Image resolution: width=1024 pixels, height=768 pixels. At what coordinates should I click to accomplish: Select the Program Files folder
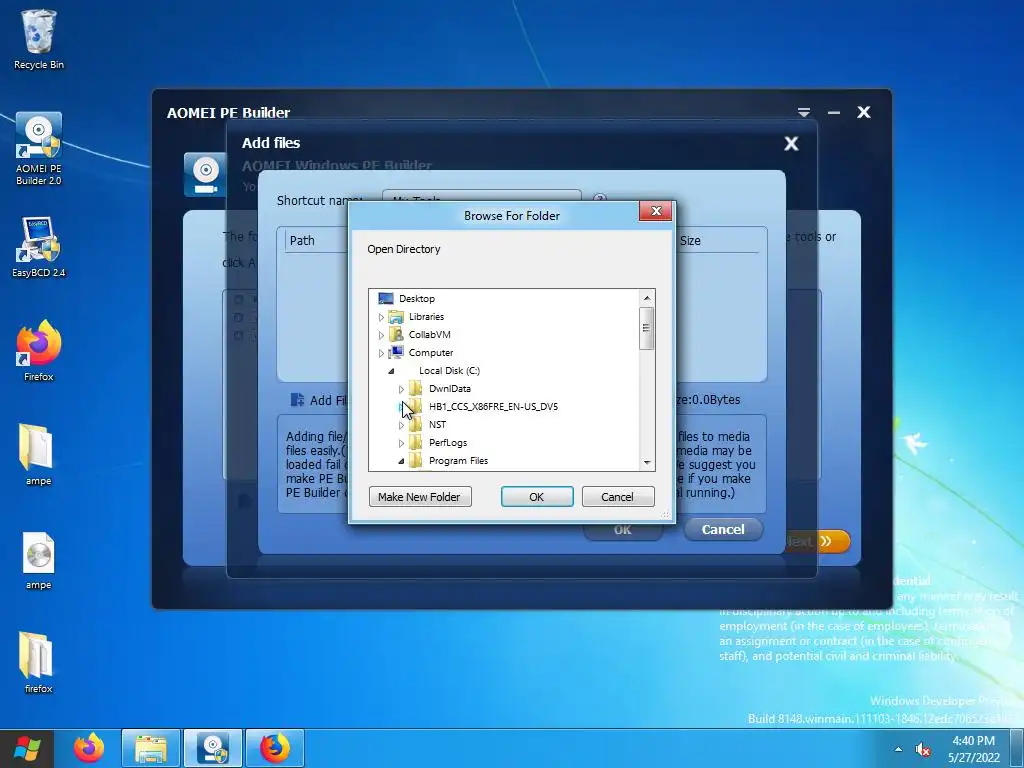(x=458, y=460)
